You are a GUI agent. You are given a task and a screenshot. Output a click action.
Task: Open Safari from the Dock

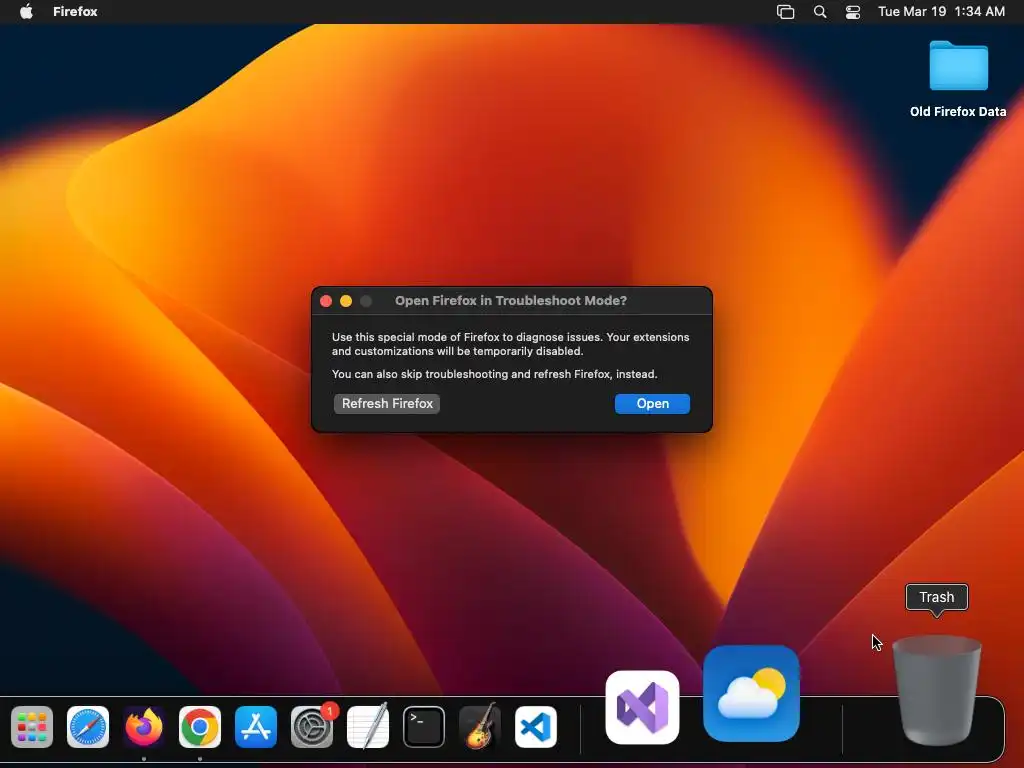point(88,727)
